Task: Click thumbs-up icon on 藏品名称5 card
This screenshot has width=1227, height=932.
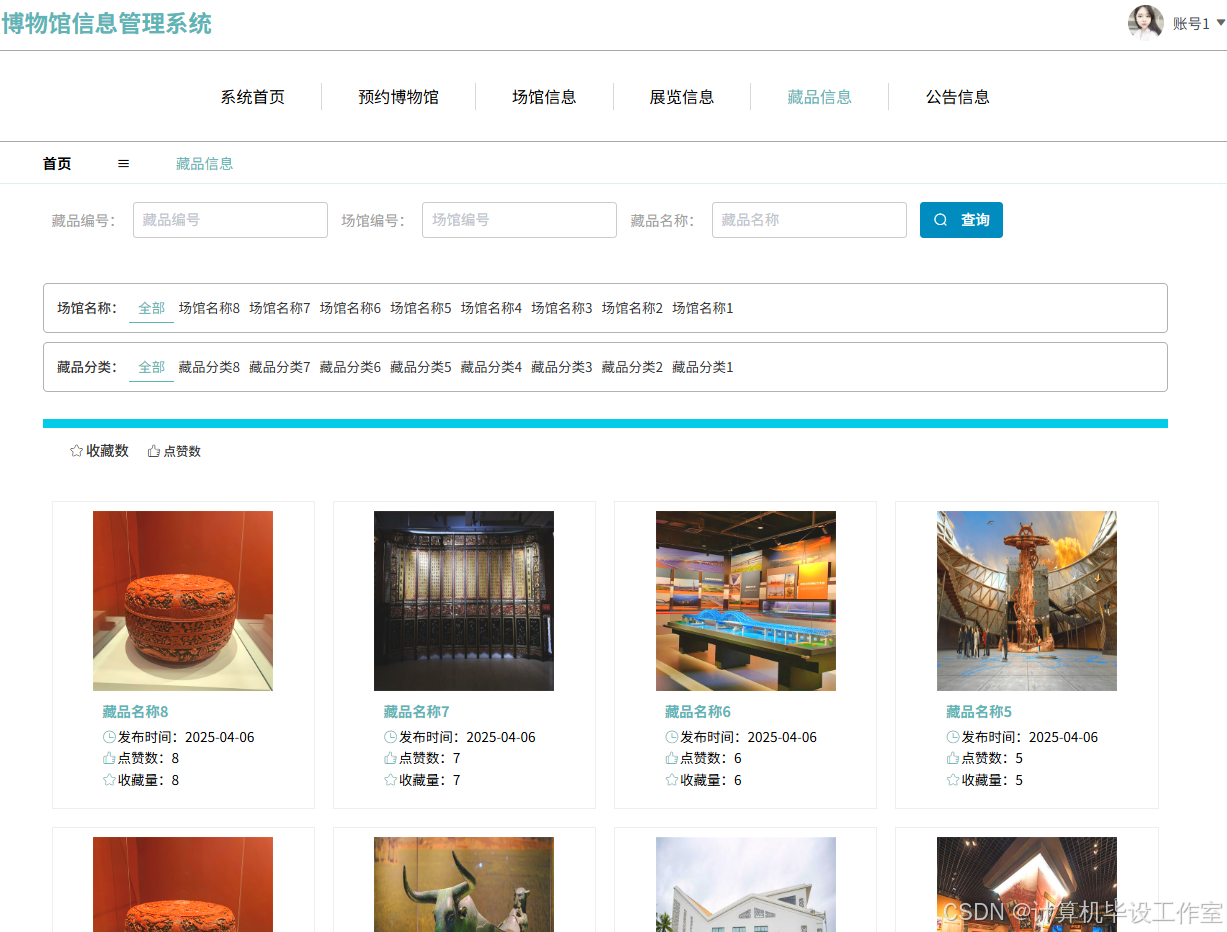Action: point(953,758)
